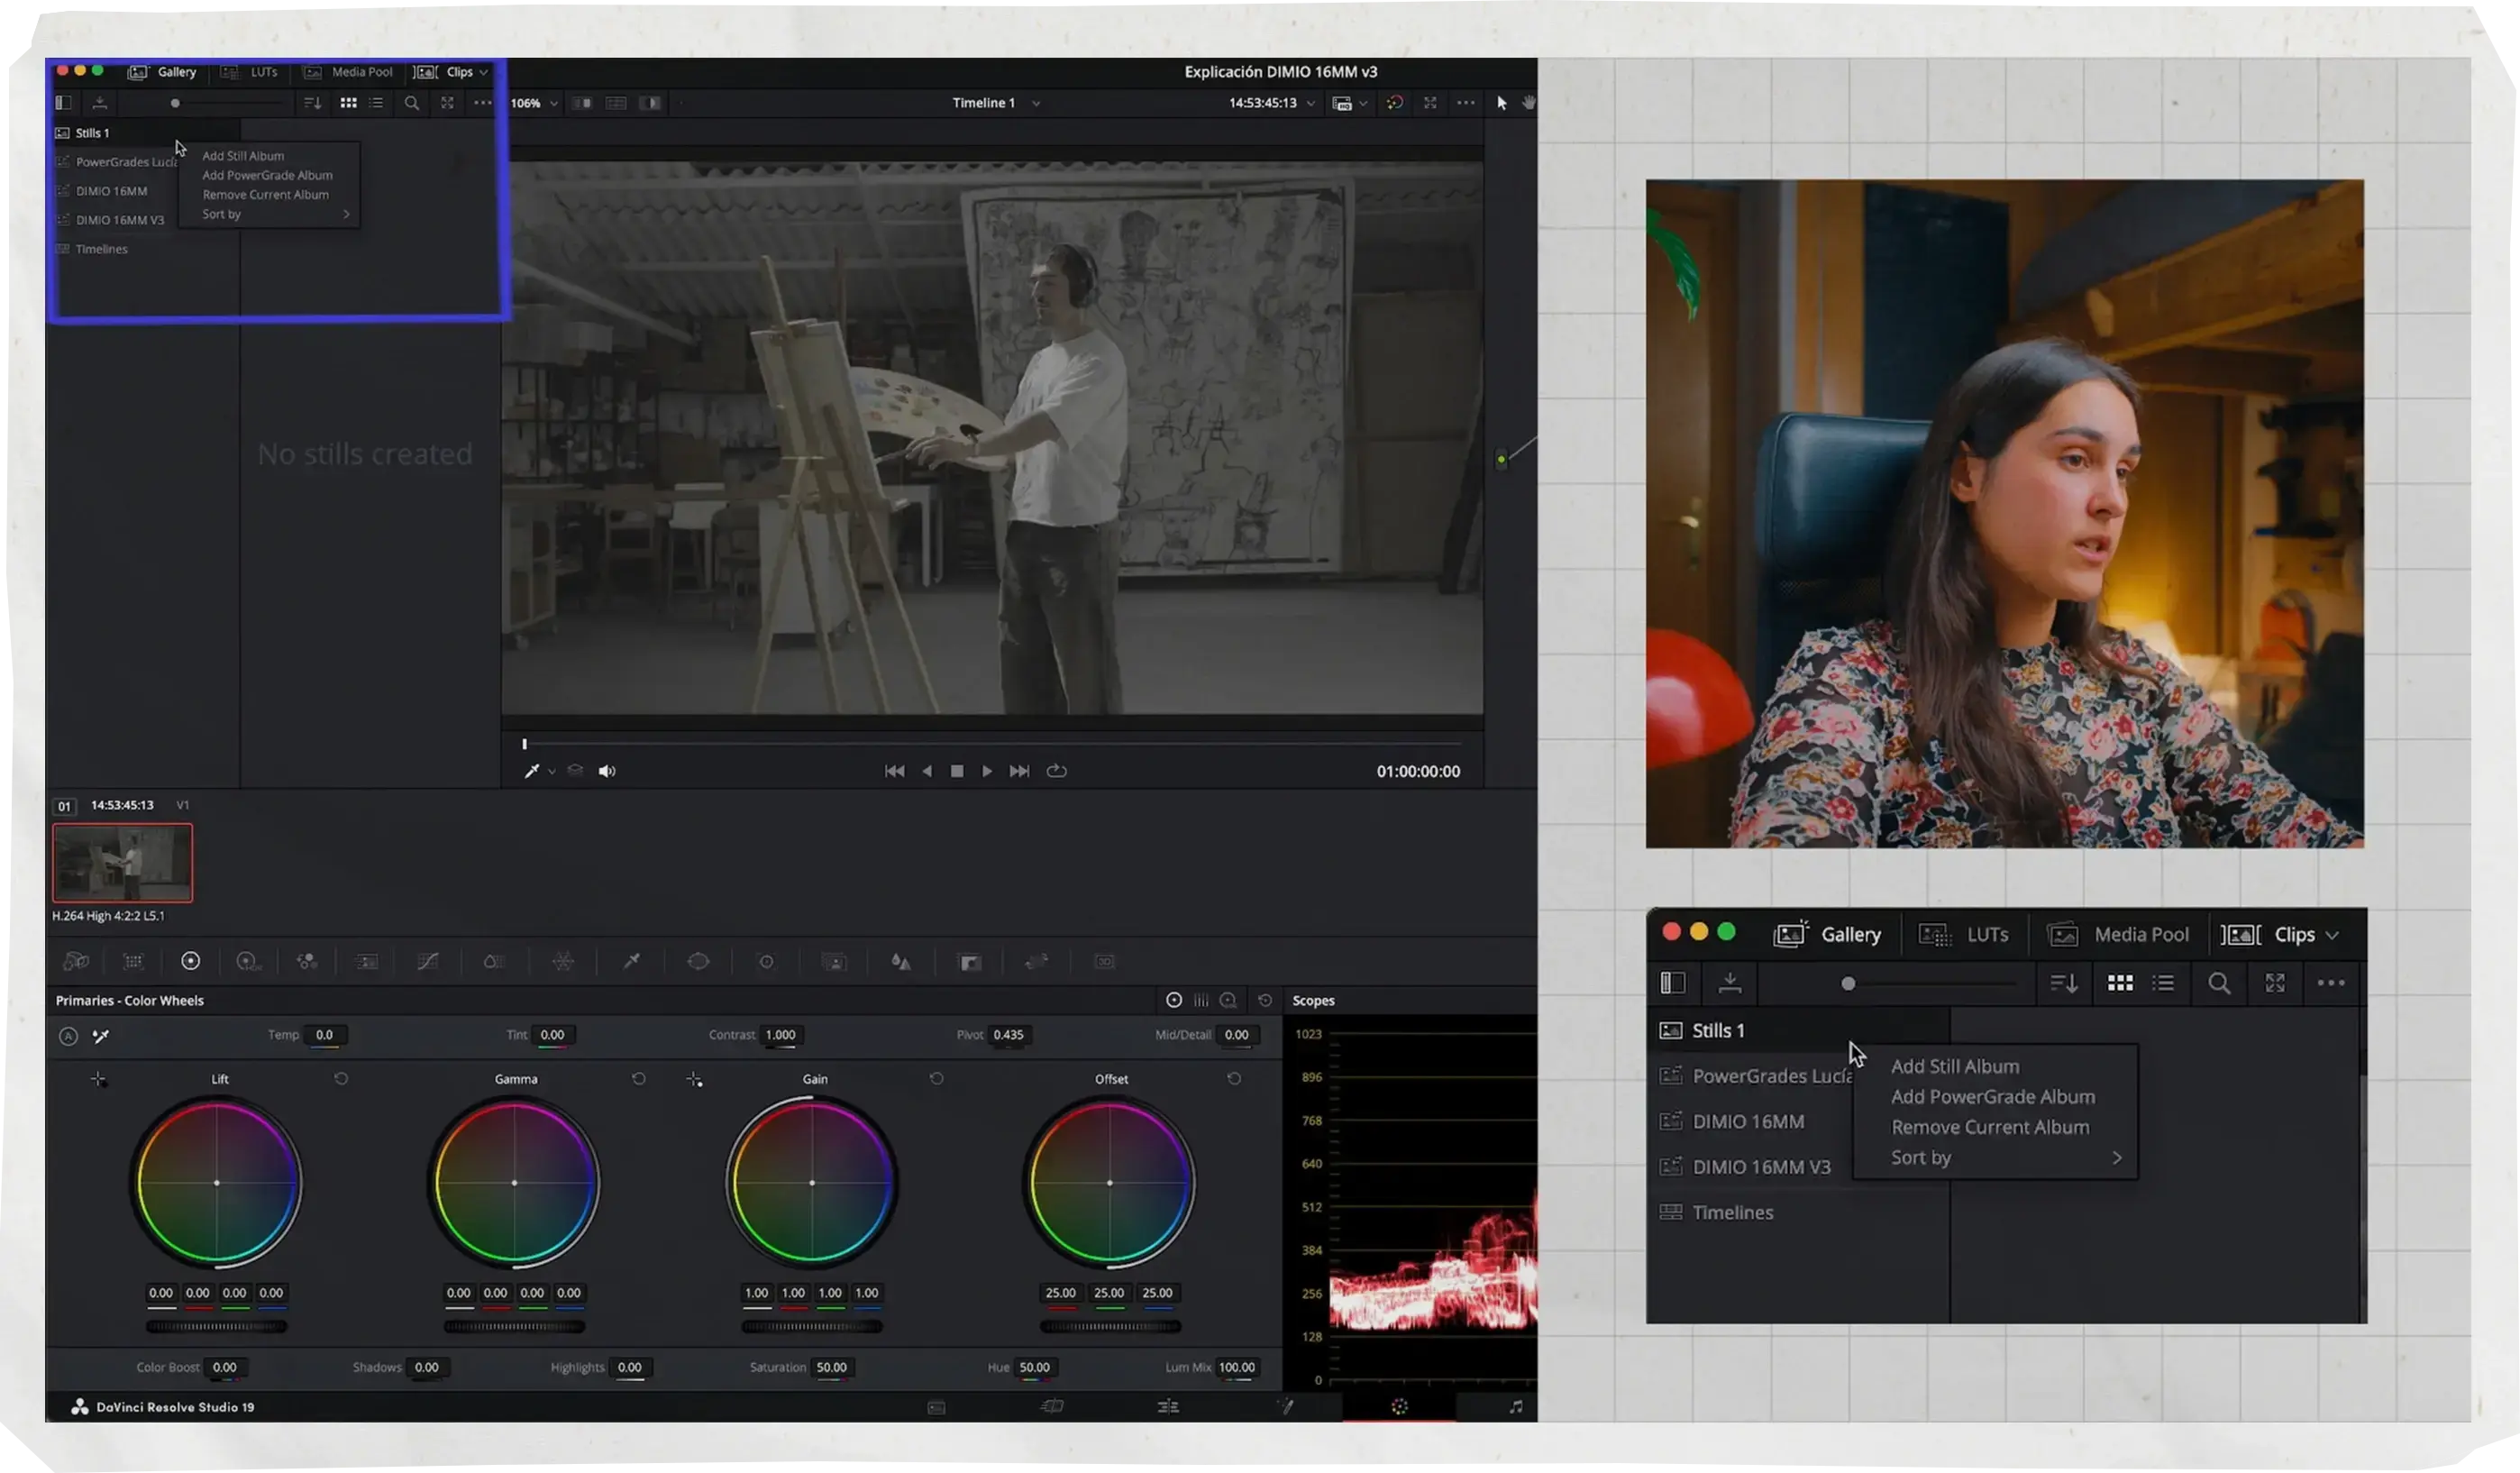This screenshot has width=2520, height=1473.
Task: Open the 106% viewer zoom dropdown
Action: coord(535,103)
